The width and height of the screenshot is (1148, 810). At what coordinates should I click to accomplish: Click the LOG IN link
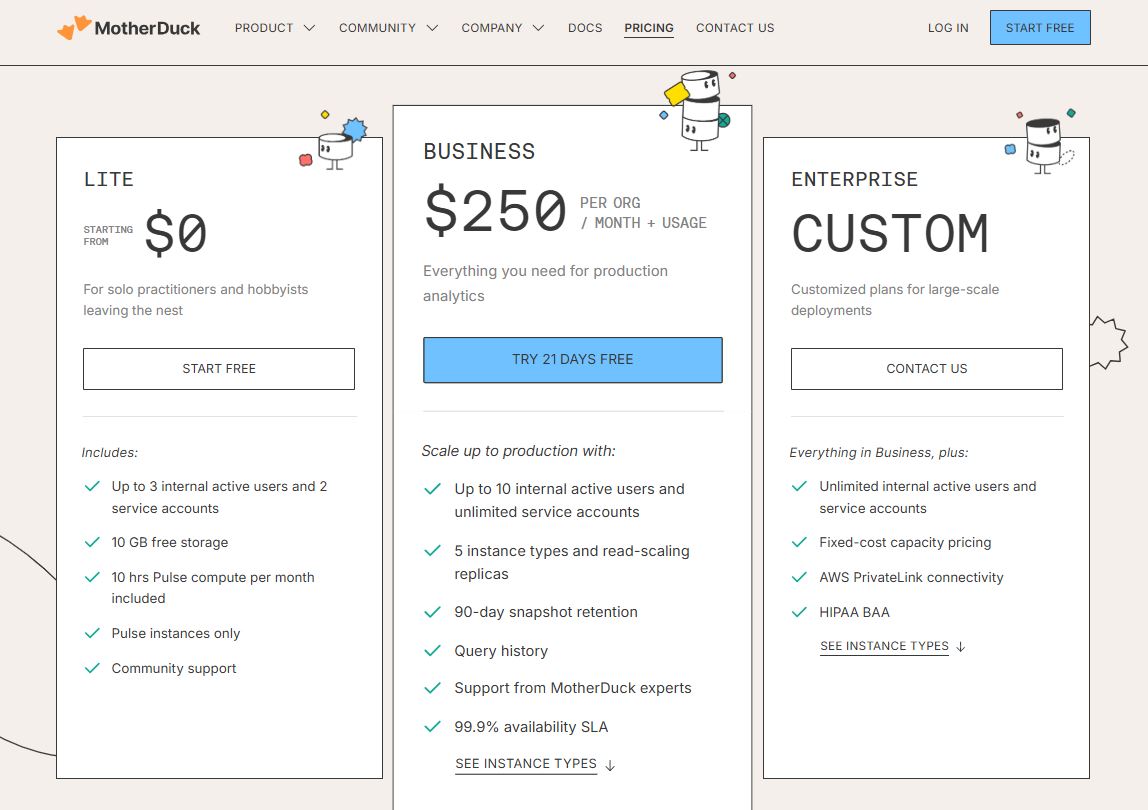pos(947,28)
